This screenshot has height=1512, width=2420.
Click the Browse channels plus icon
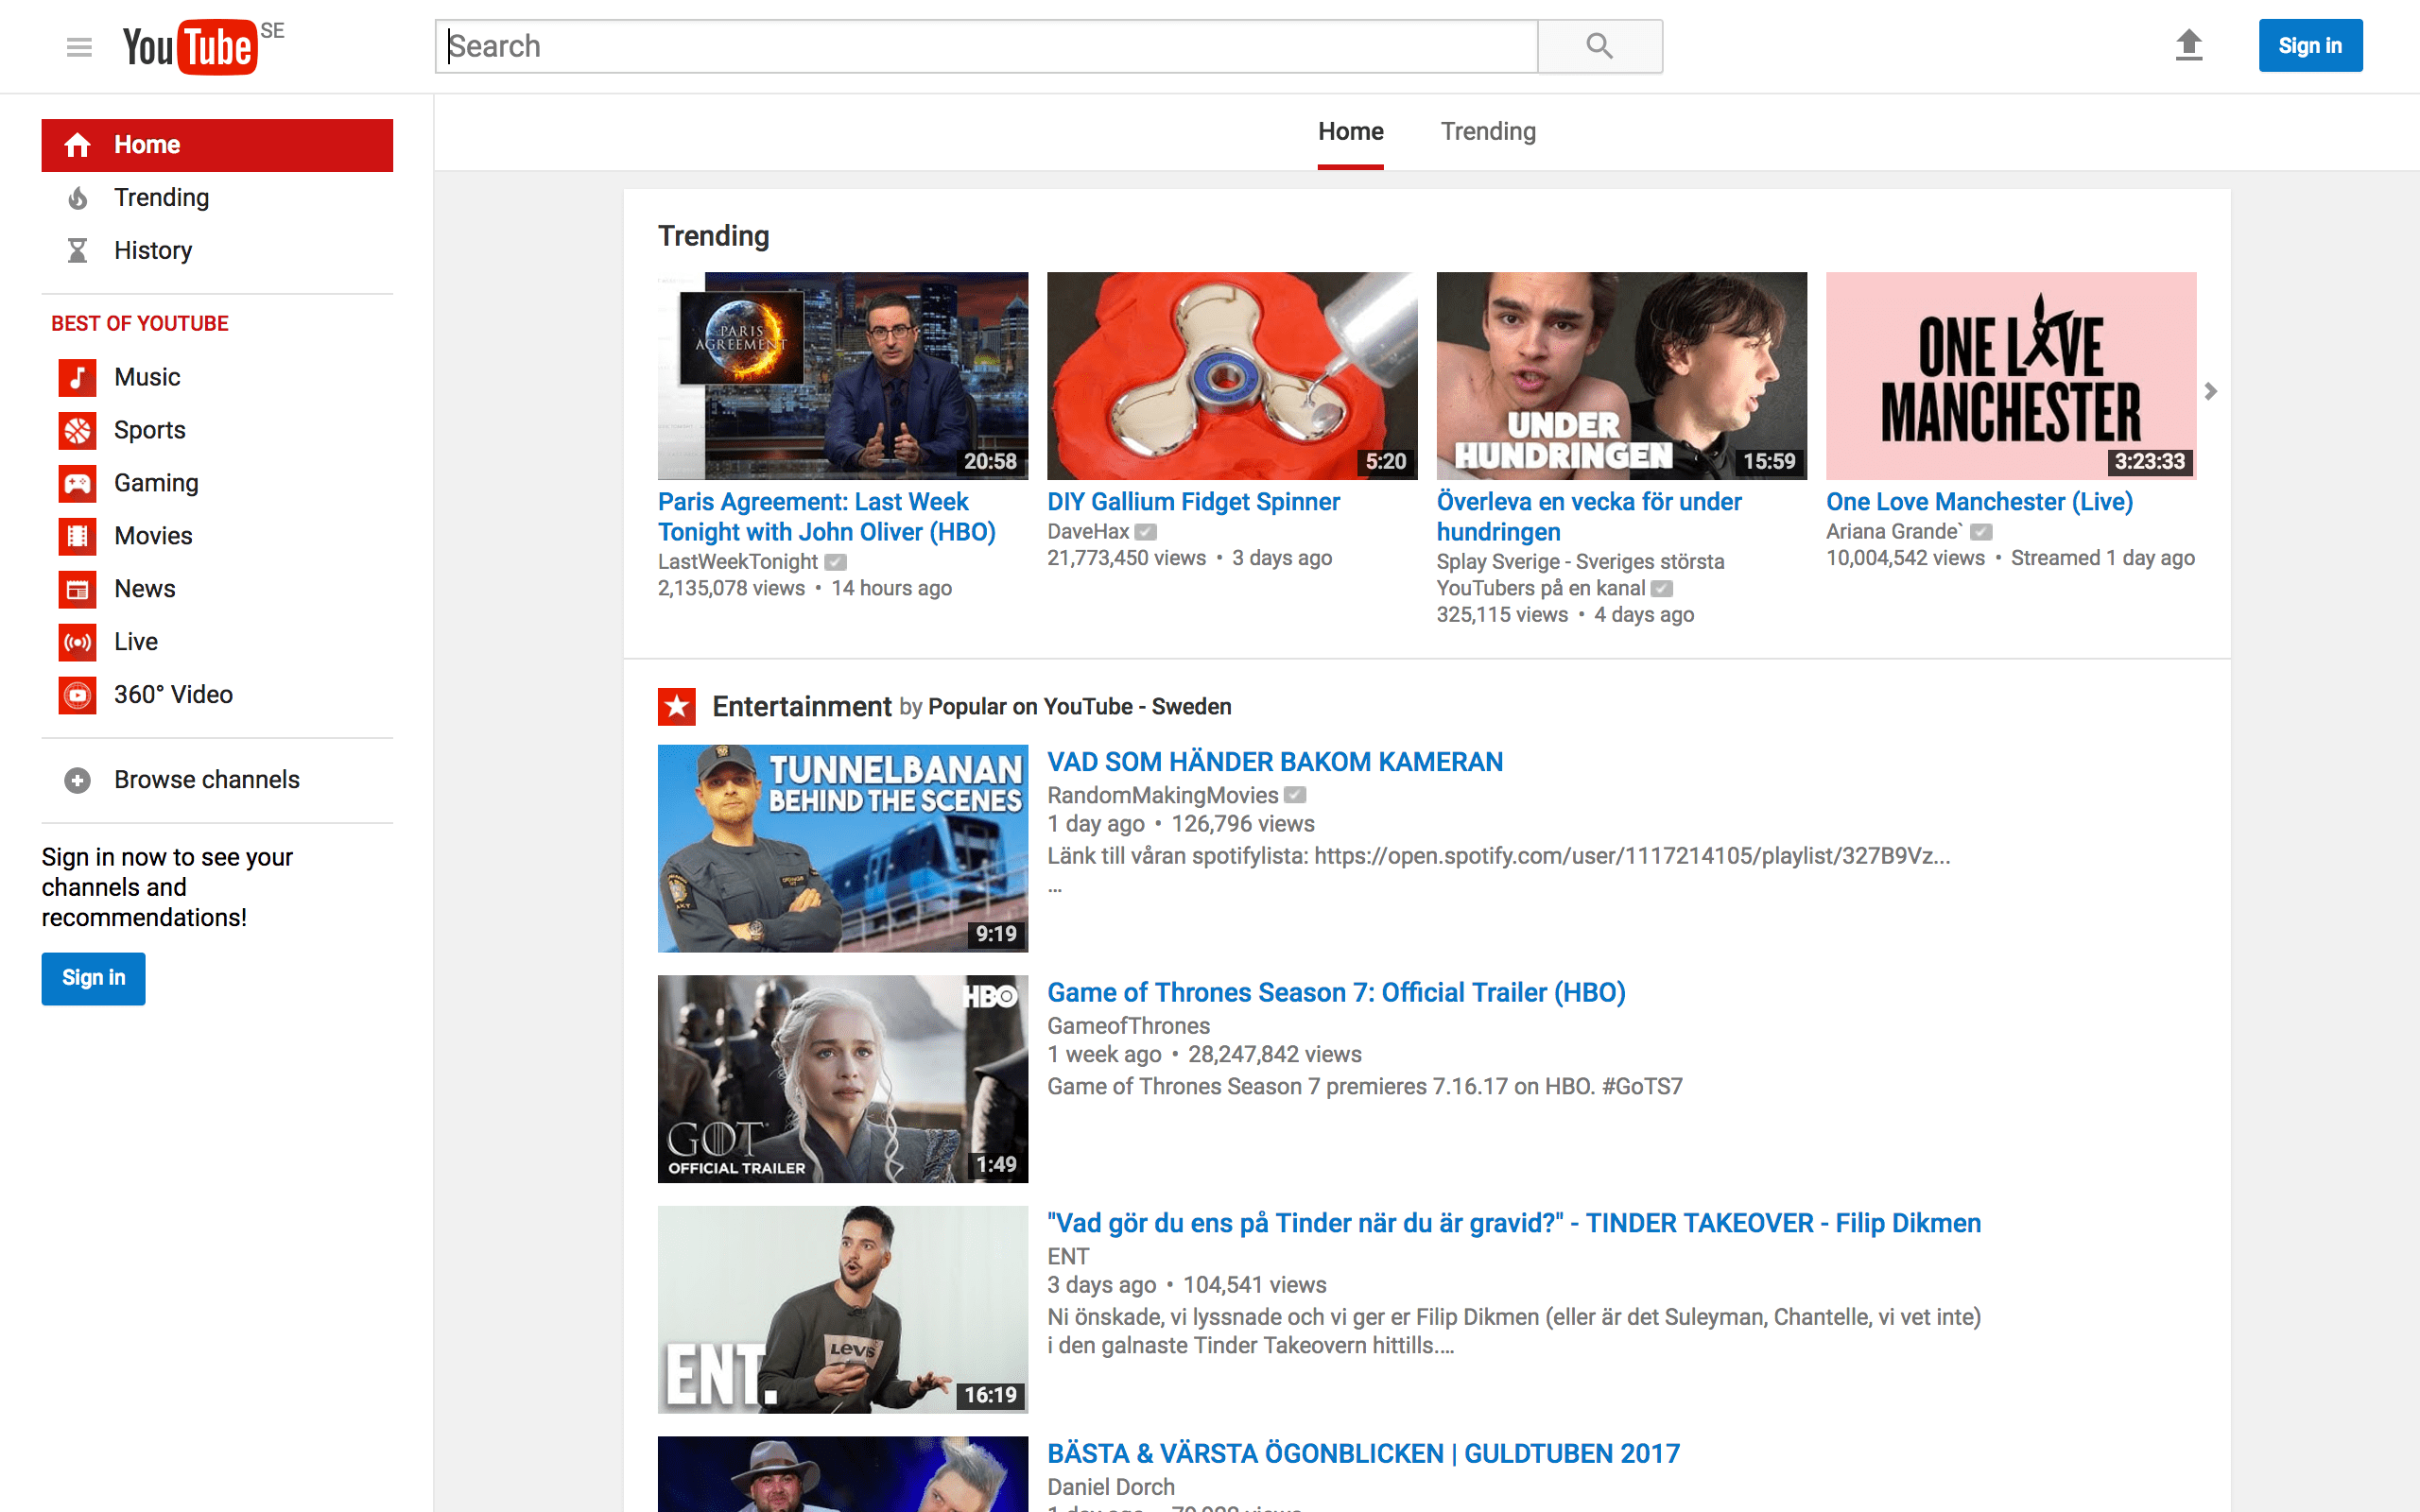tap(77, 780)
